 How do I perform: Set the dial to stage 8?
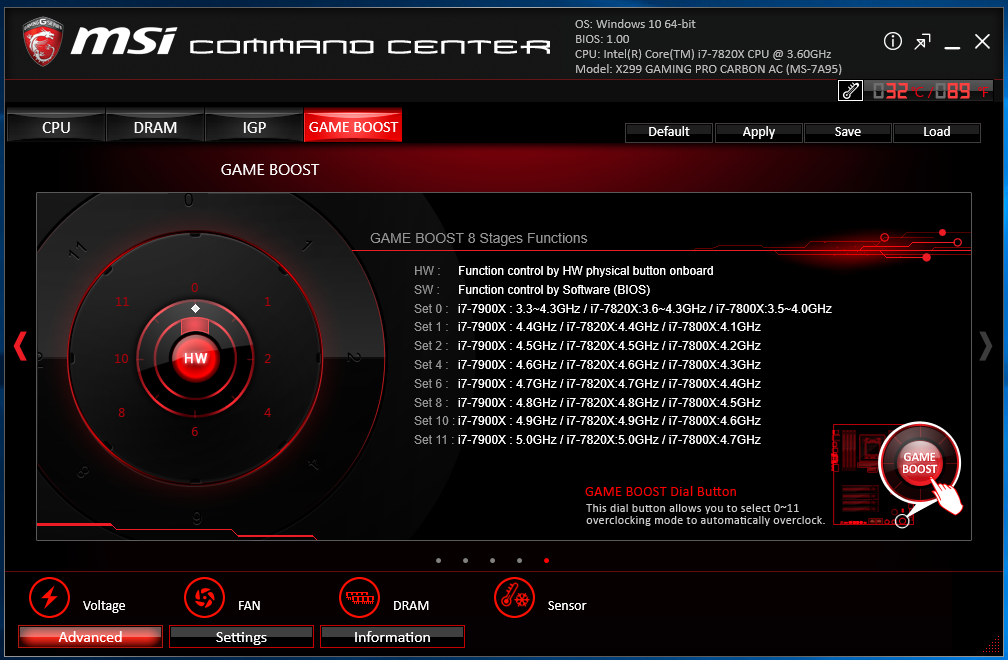tap(122, 413)
